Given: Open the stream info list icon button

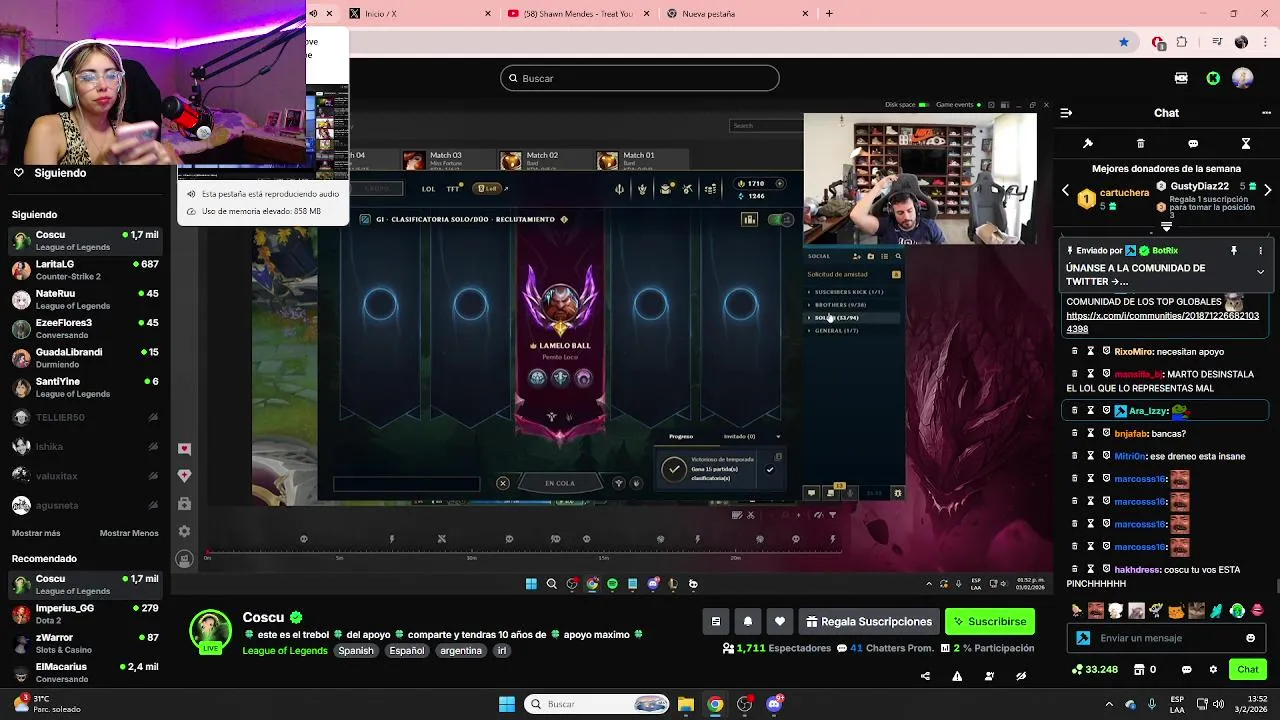Looking at the screenshot, I should point(716,621).
